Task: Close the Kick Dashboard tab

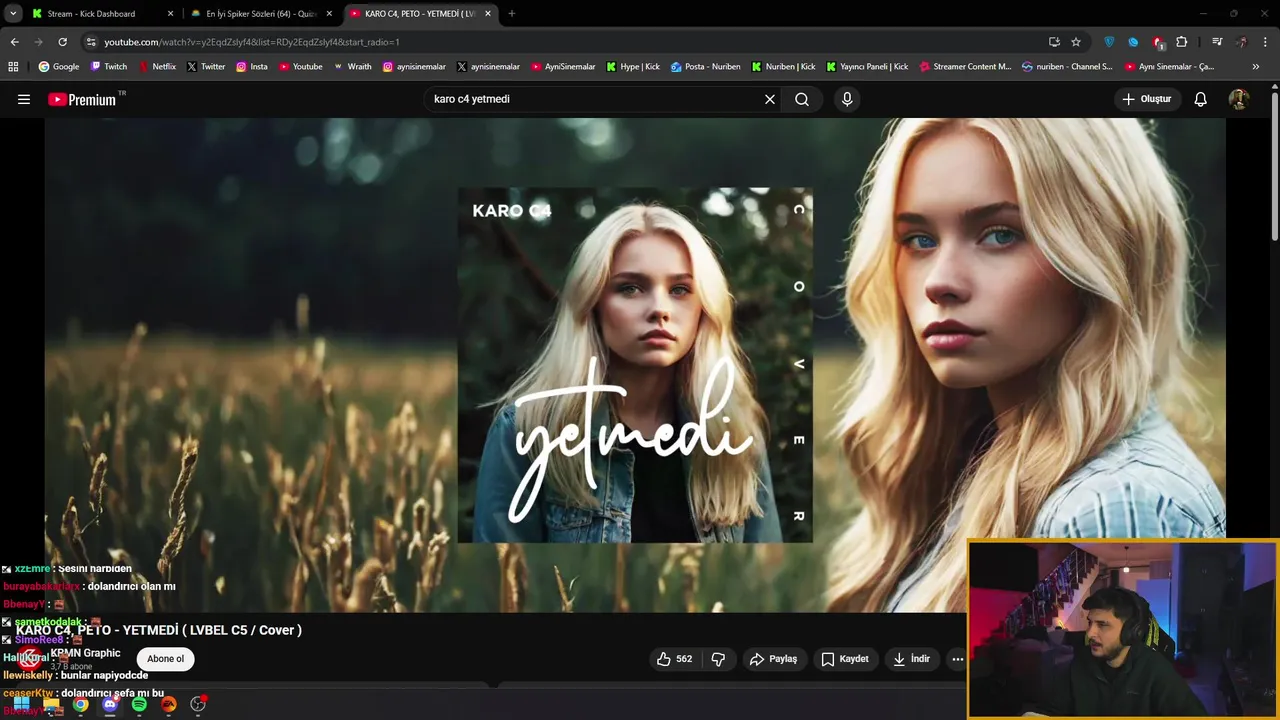Action: pos(170,14)
